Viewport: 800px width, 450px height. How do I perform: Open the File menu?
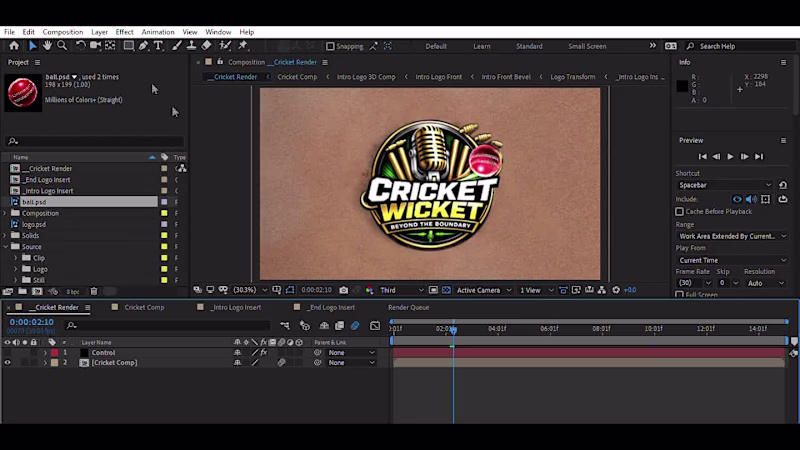click(x=9, y=32)
